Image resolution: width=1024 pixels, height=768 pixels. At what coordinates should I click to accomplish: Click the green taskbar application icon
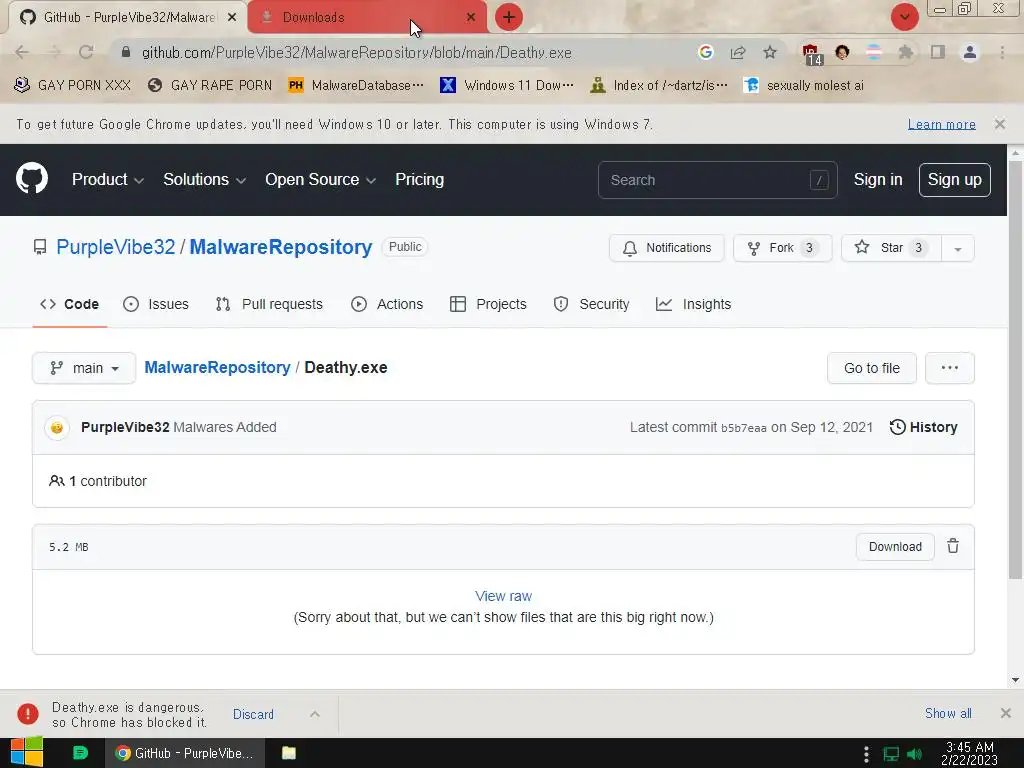pyautogui.click(x=80, y=753)
